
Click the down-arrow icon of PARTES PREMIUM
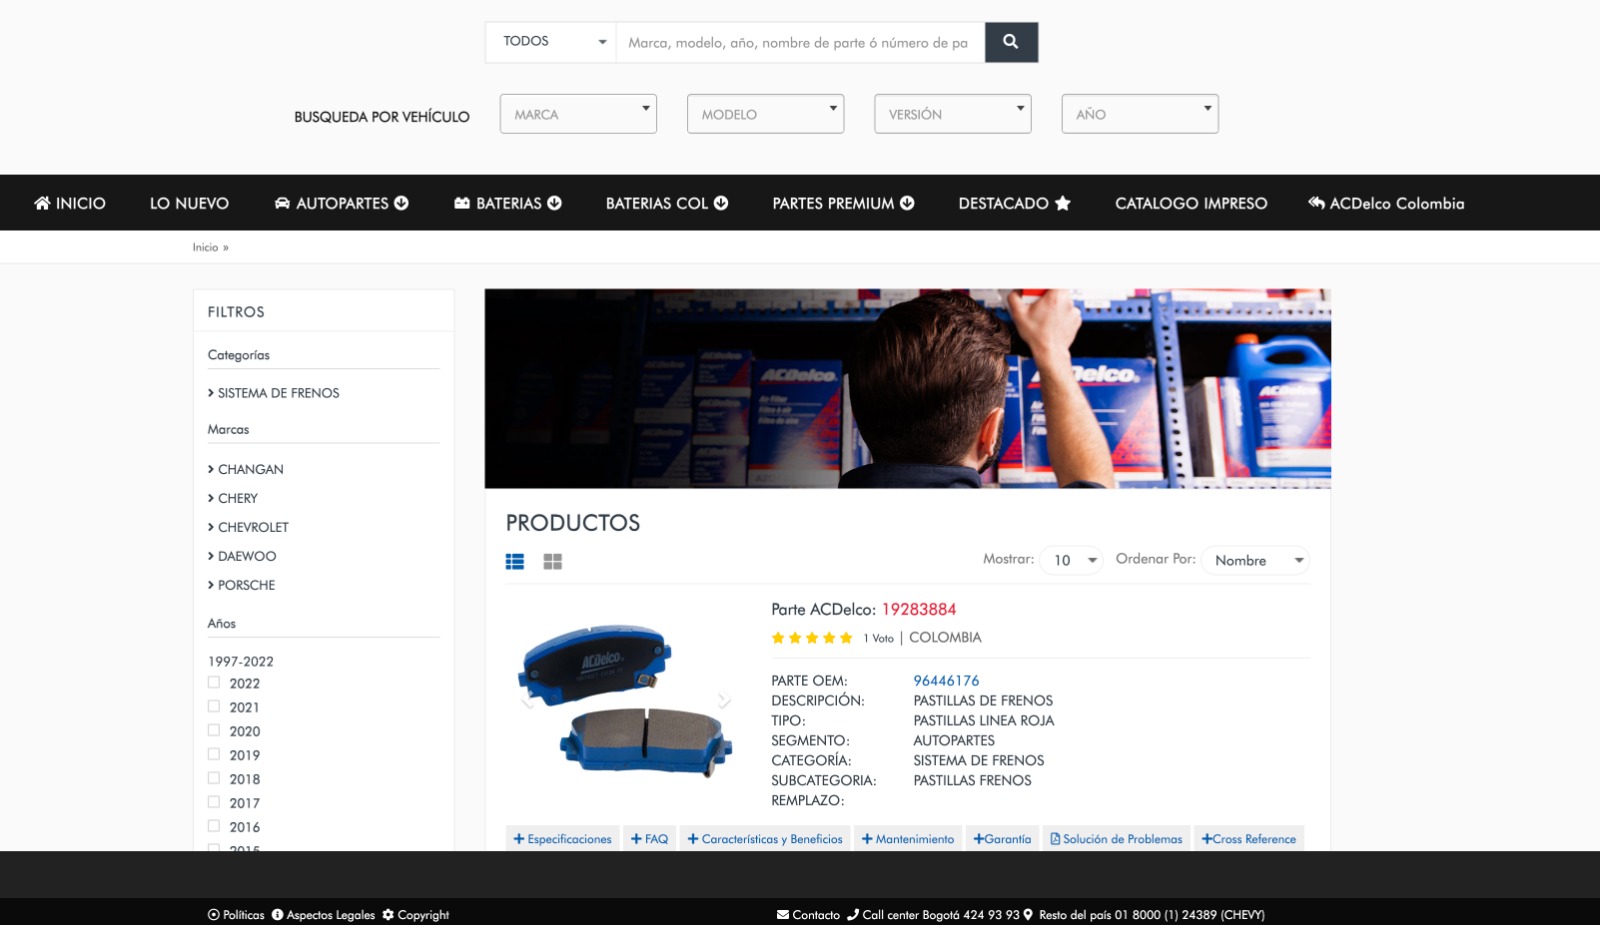pos(907,203)
